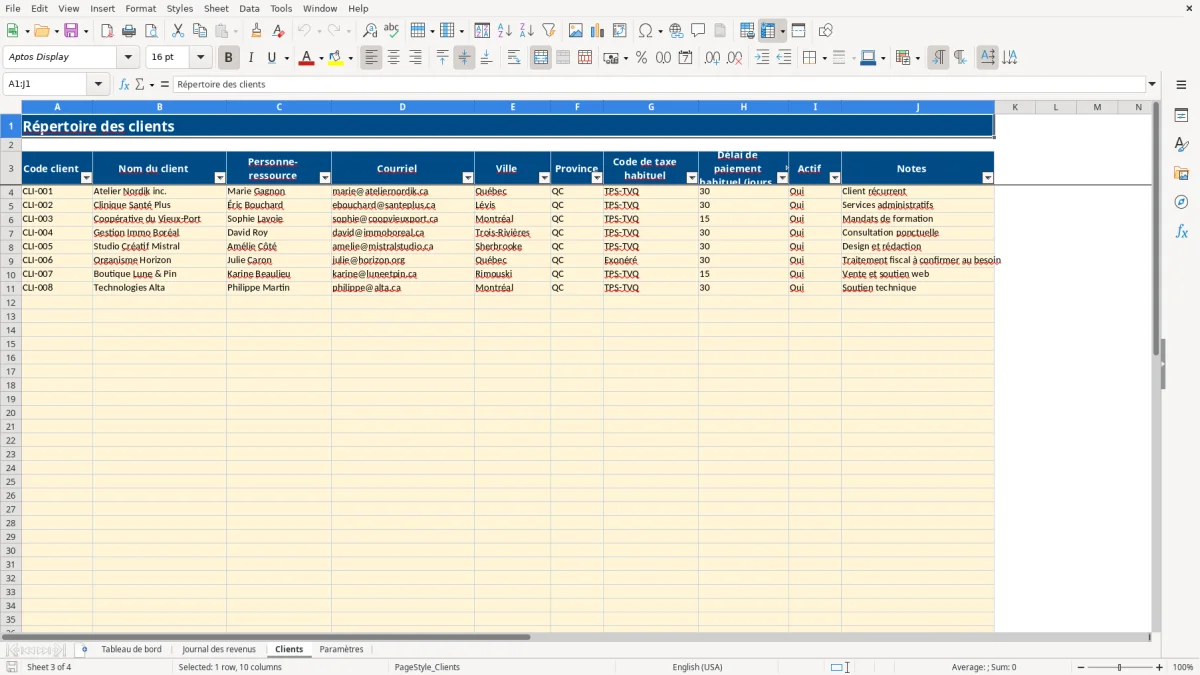Viewport: 1200px width, 675px height.
Task: Run the spelling check
Action: (392, 31)
